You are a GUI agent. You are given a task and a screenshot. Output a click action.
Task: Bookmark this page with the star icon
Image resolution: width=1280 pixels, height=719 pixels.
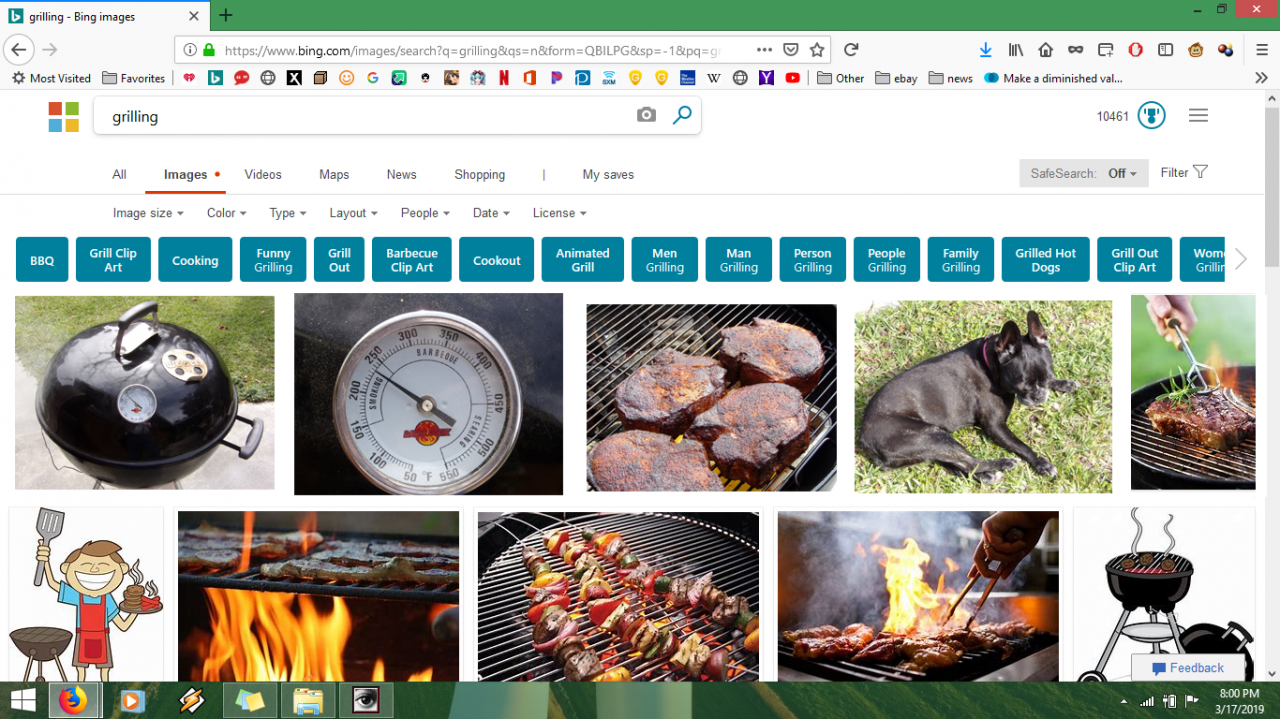click(x=817, y=50)
